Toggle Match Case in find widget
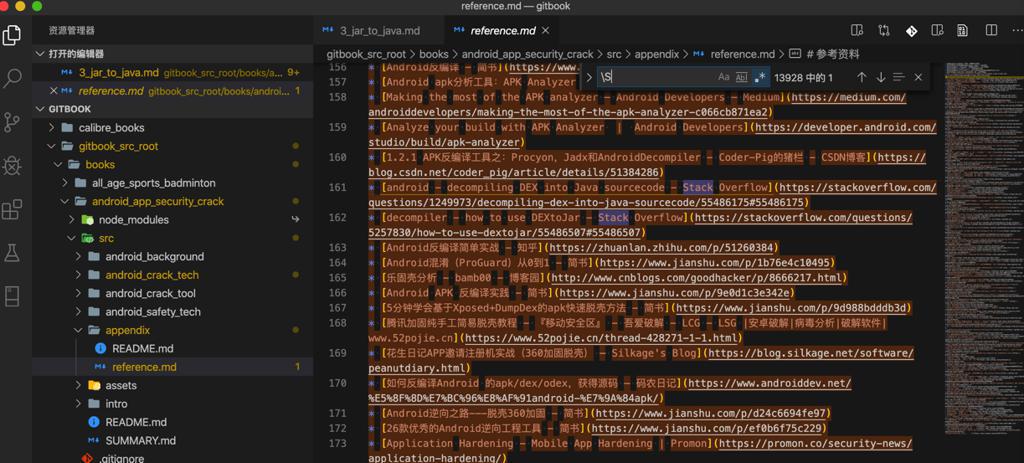The height and width of the screenshot is (463, 1024). (x=724, y=77)
